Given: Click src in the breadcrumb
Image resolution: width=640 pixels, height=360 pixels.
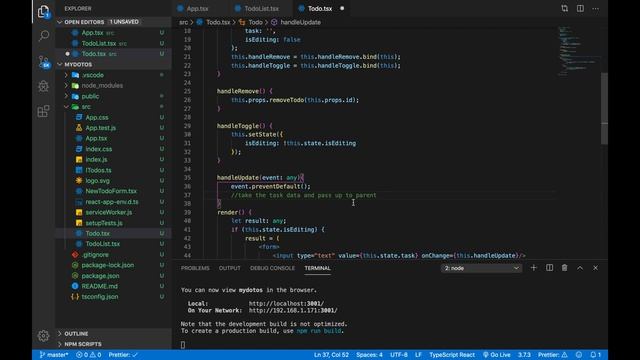Looking at the screenshot, I should [x=184, y=22].
